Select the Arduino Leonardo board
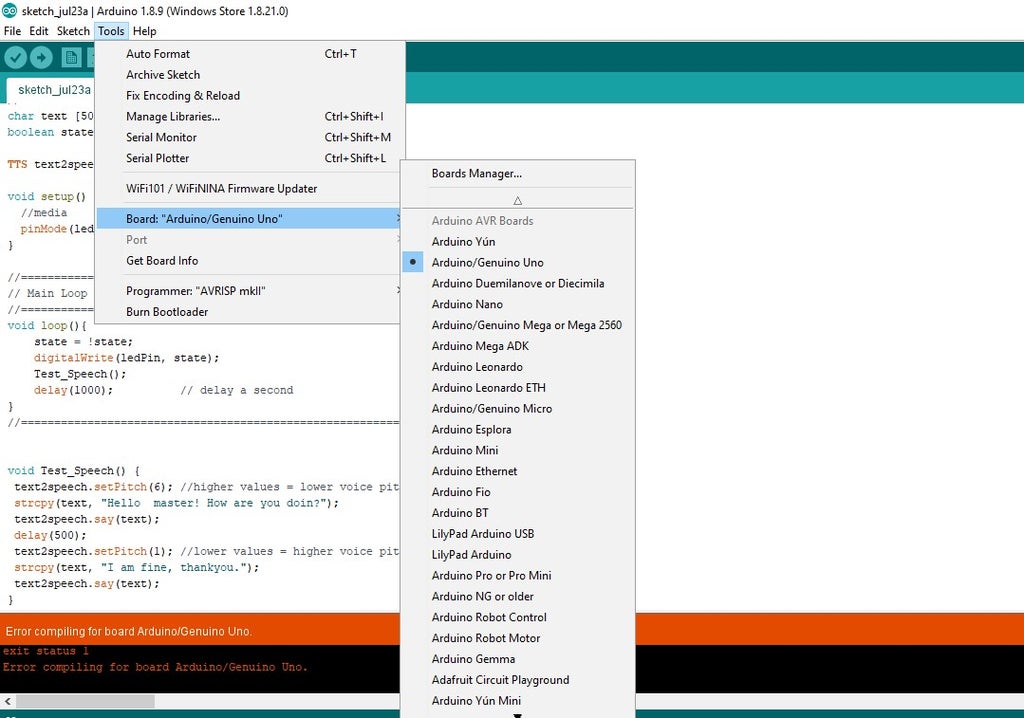1024x718 pixels. pos(518,367)
